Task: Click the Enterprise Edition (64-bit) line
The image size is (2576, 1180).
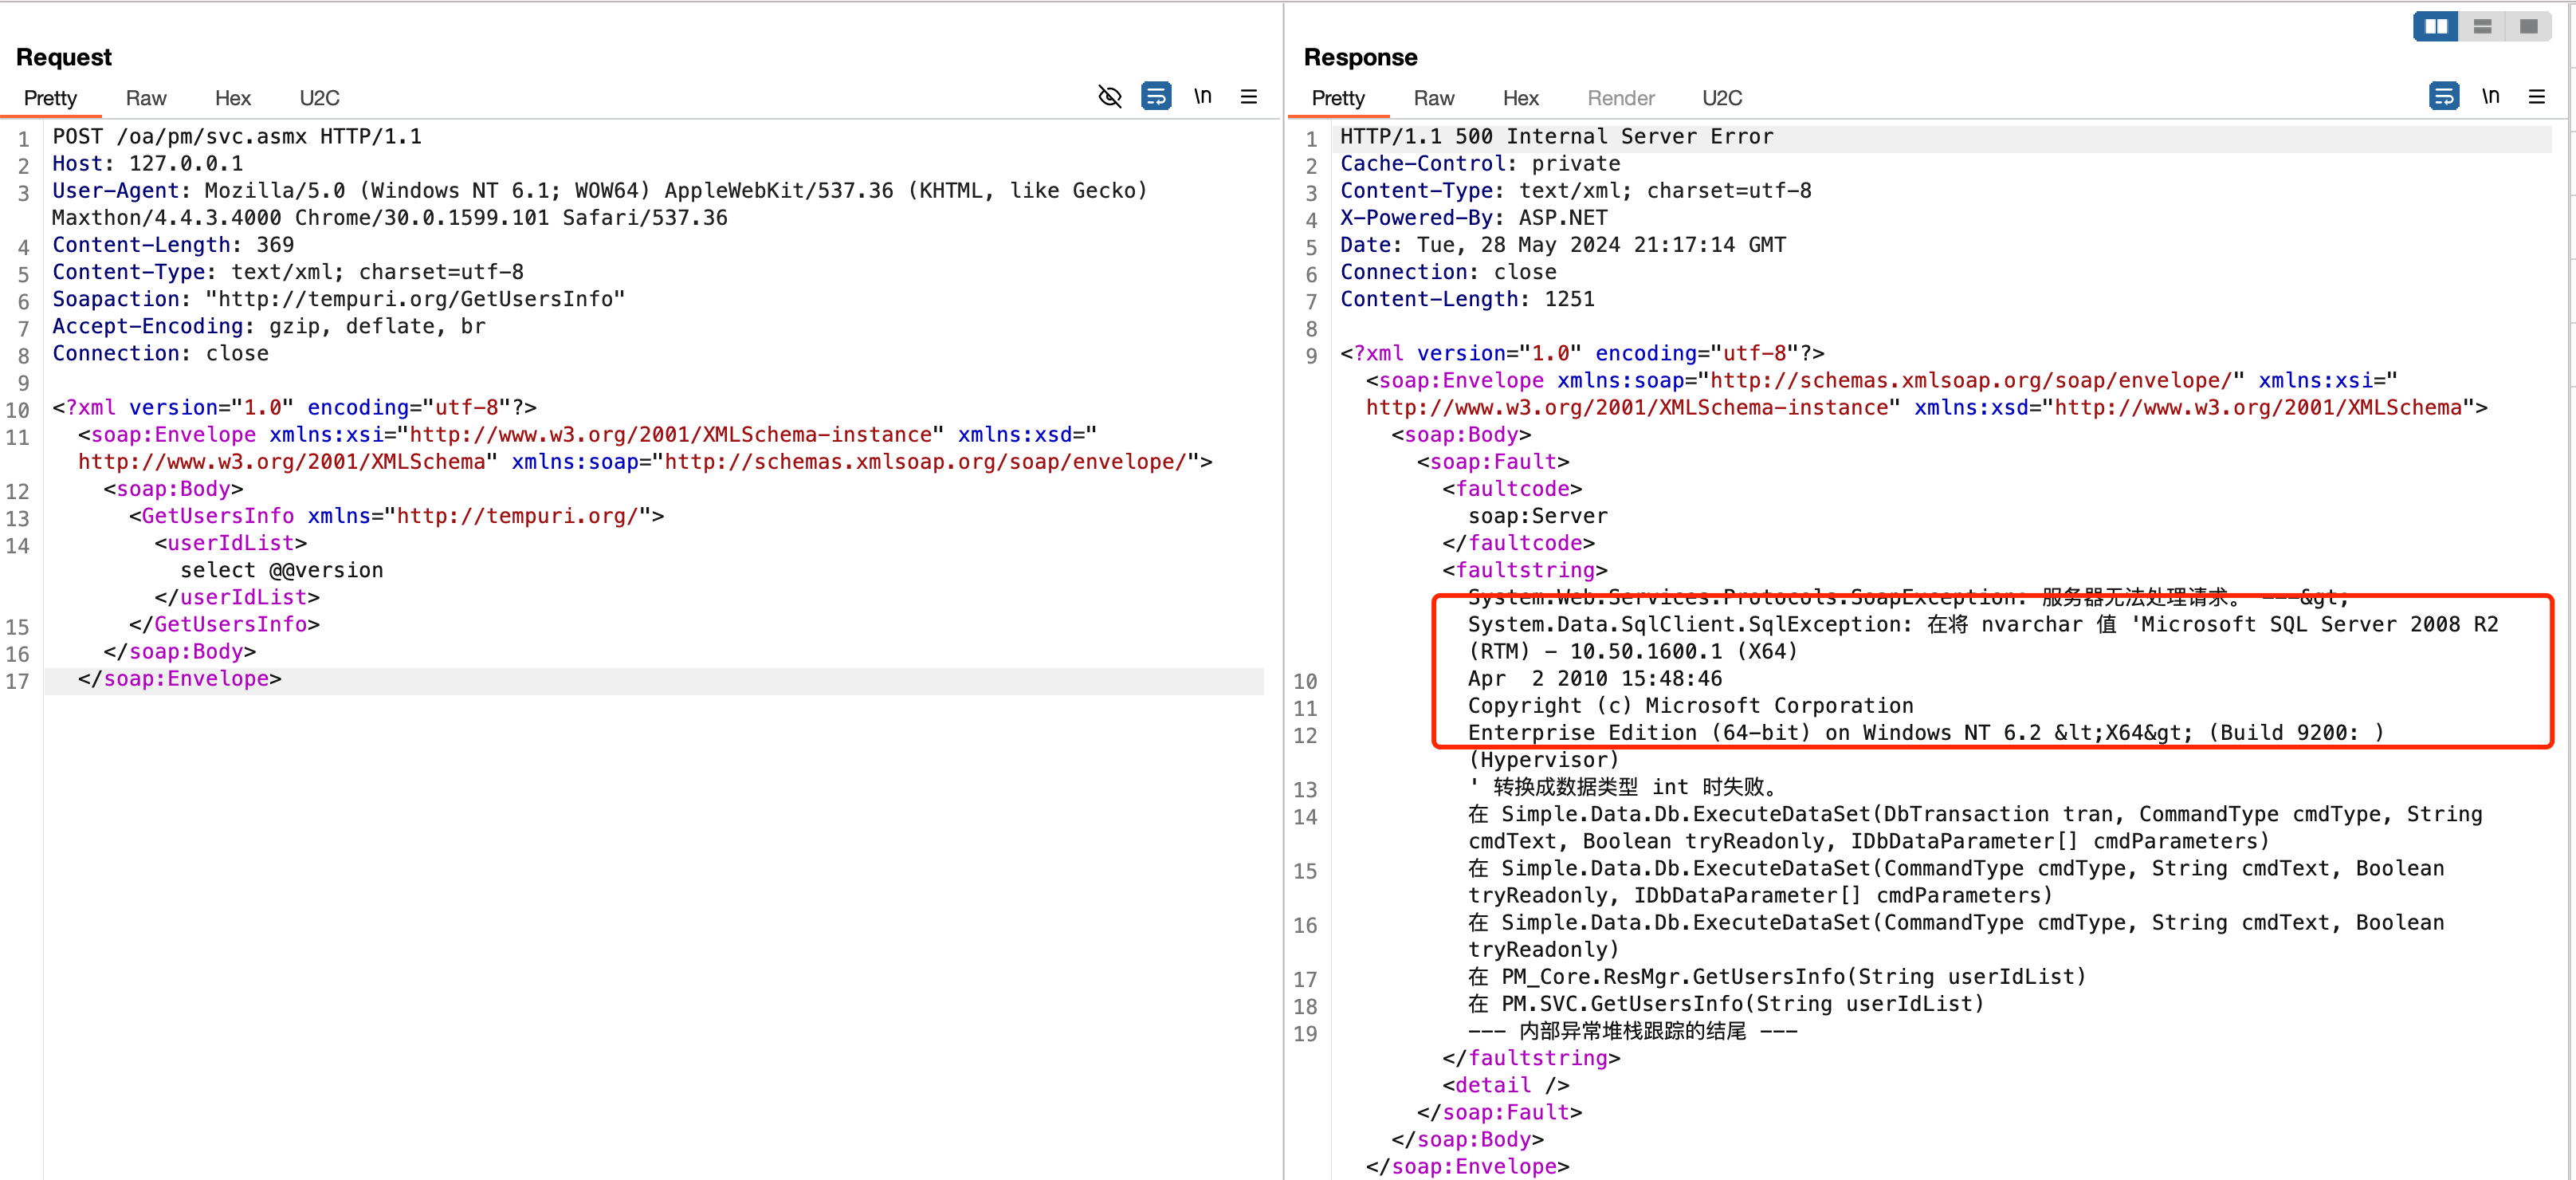Action: coord(1926,733)
